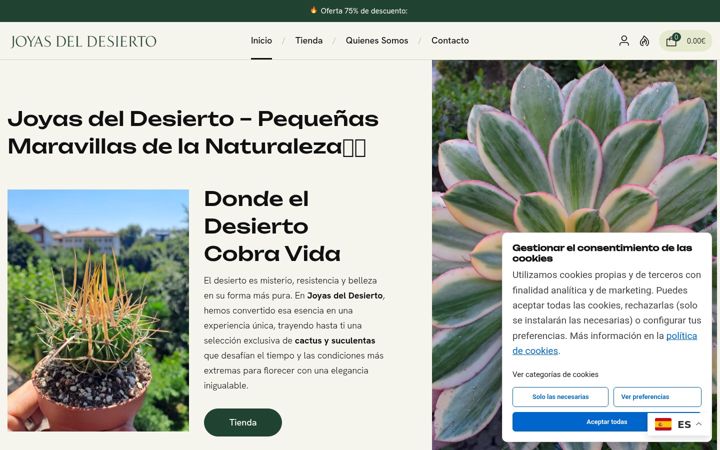Image resolution: width=720 pixels, height=450 pixels.
Task: Open the user account icon
Action: point(624,41)
